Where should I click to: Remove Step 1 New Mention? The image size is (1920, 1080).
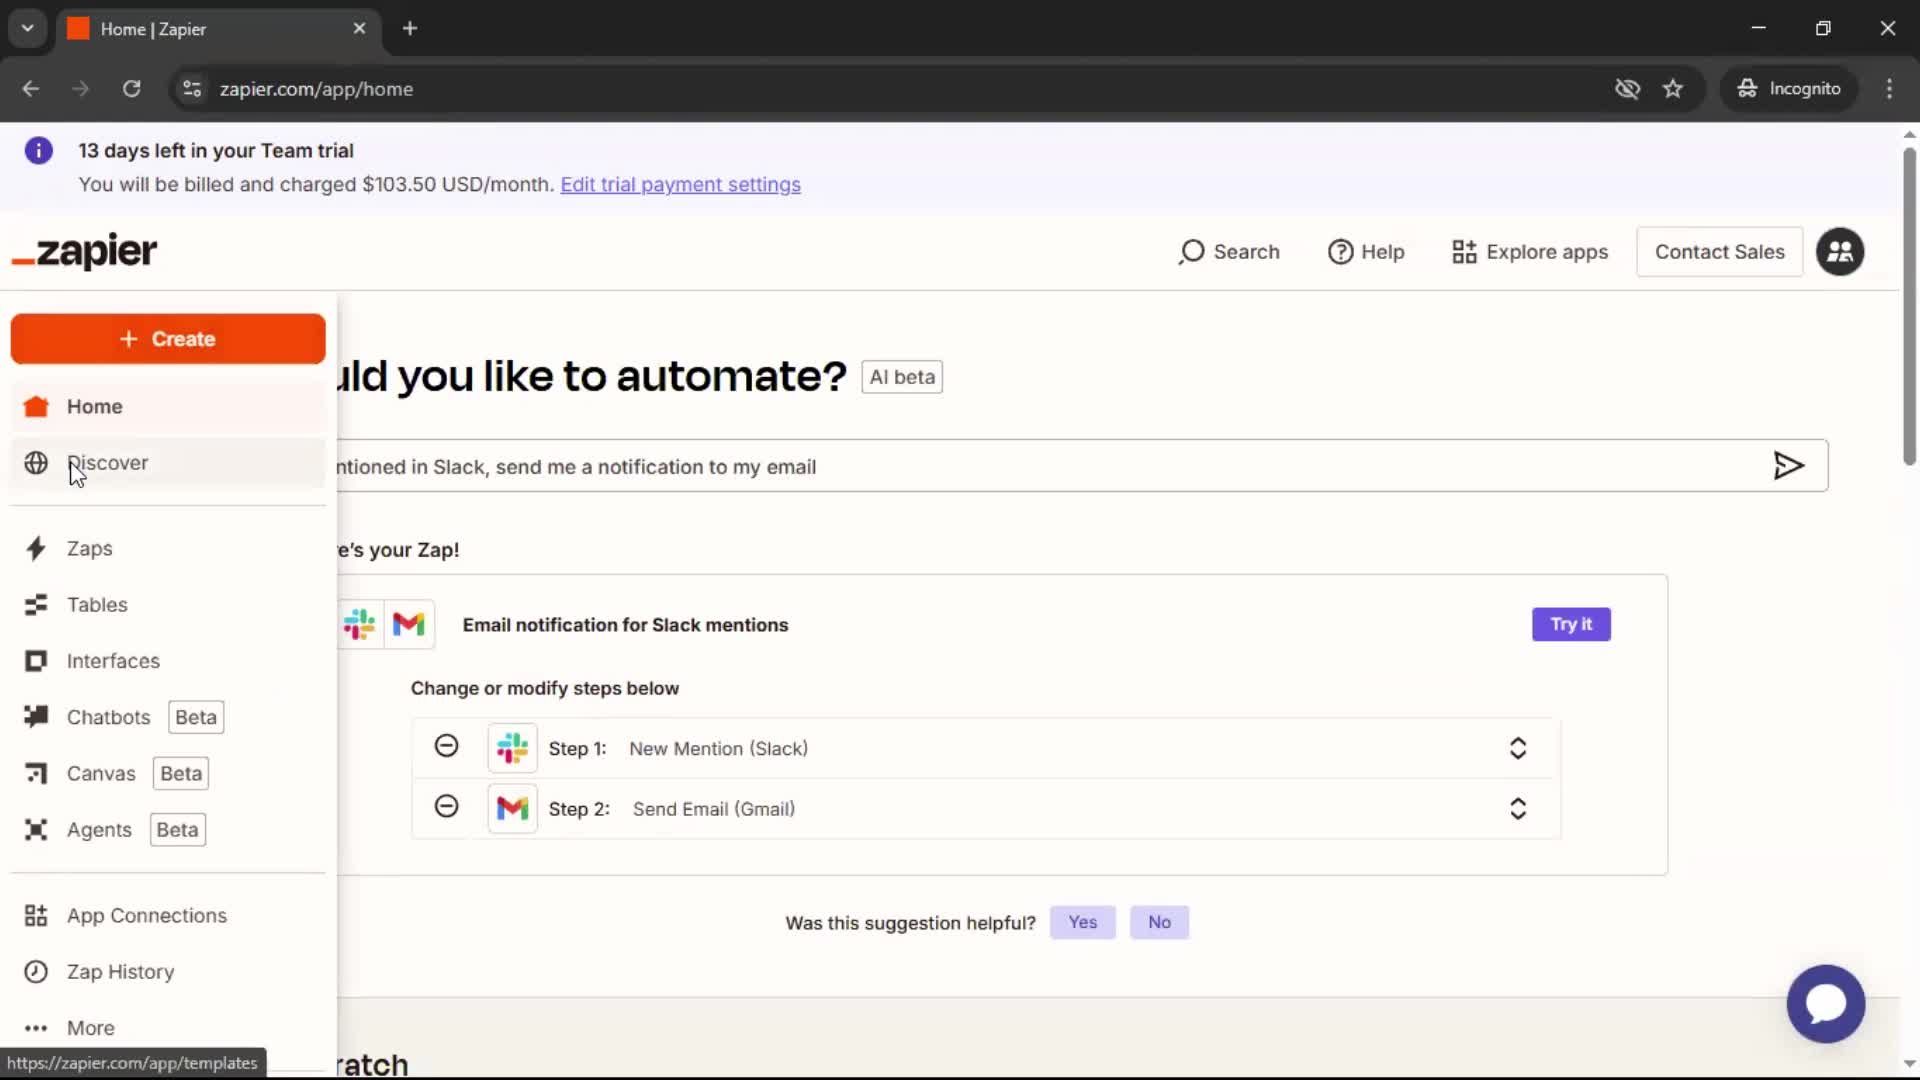(446, 746)
